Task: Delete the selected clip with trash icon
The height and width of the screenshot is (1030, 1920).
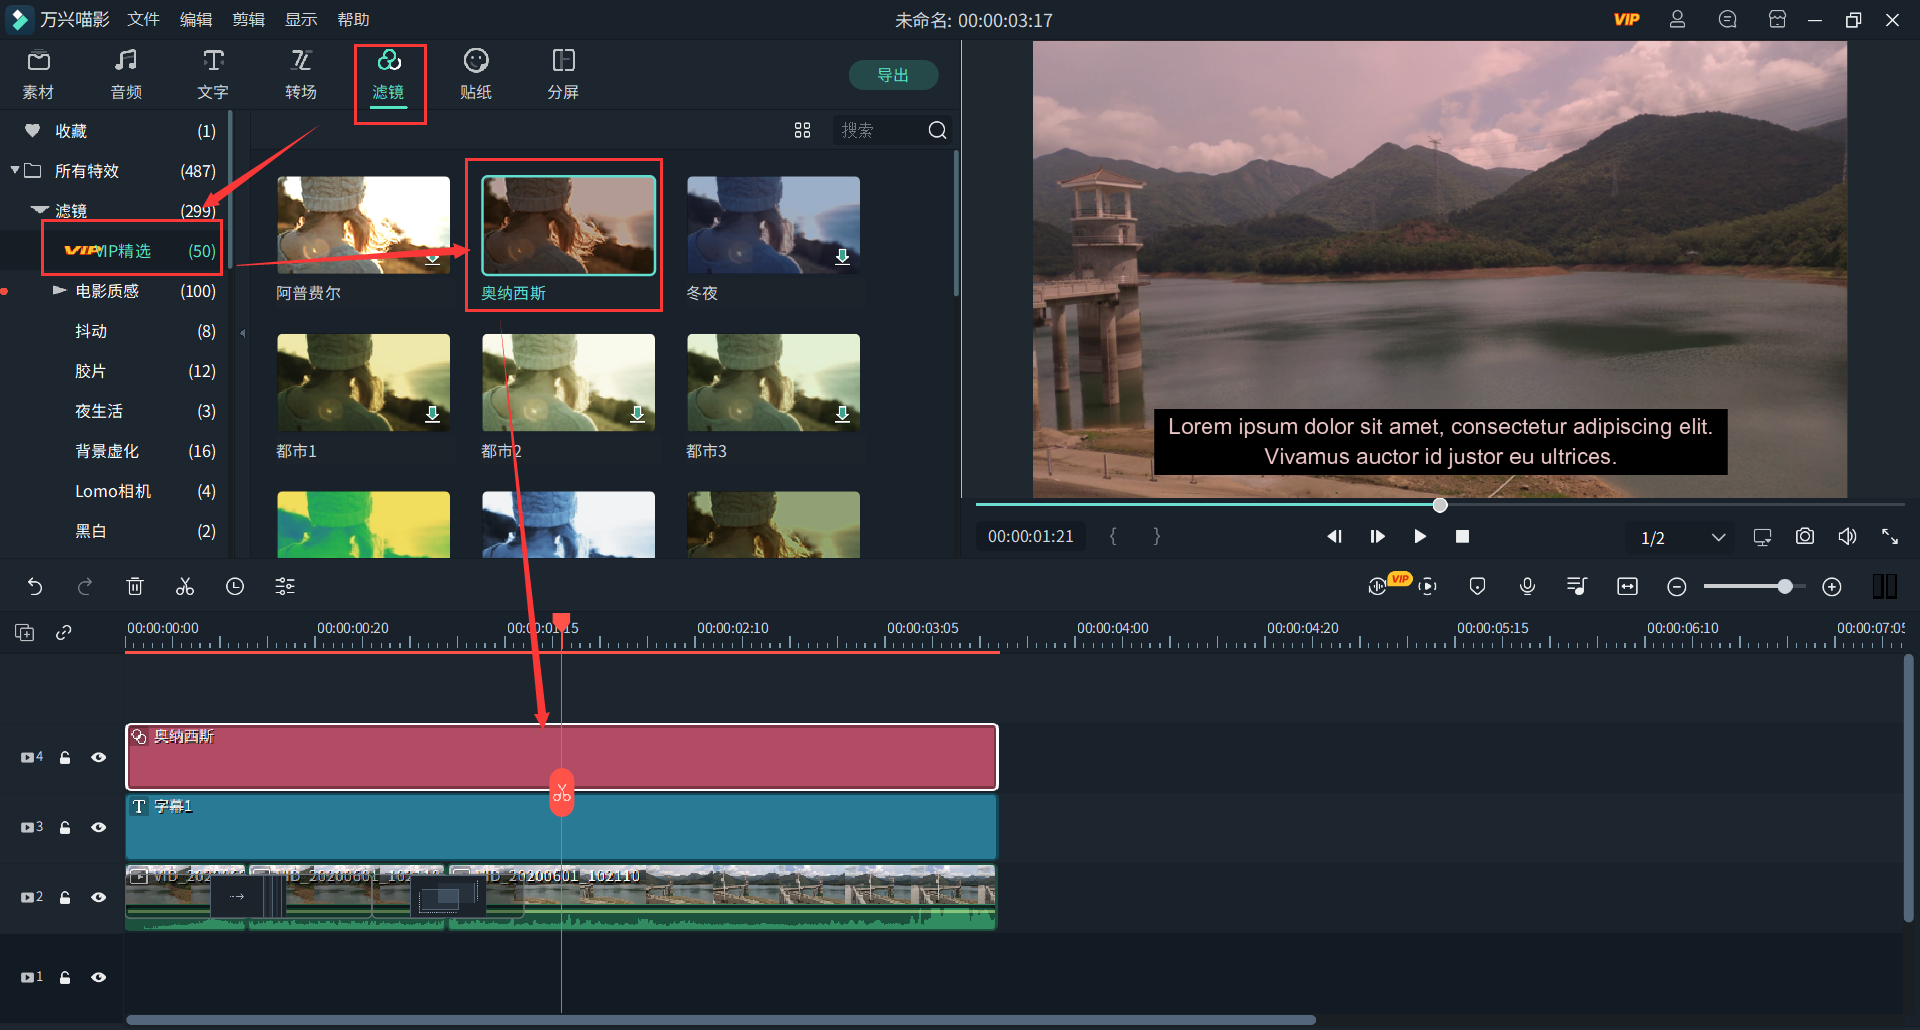Action: click(135, 587)
